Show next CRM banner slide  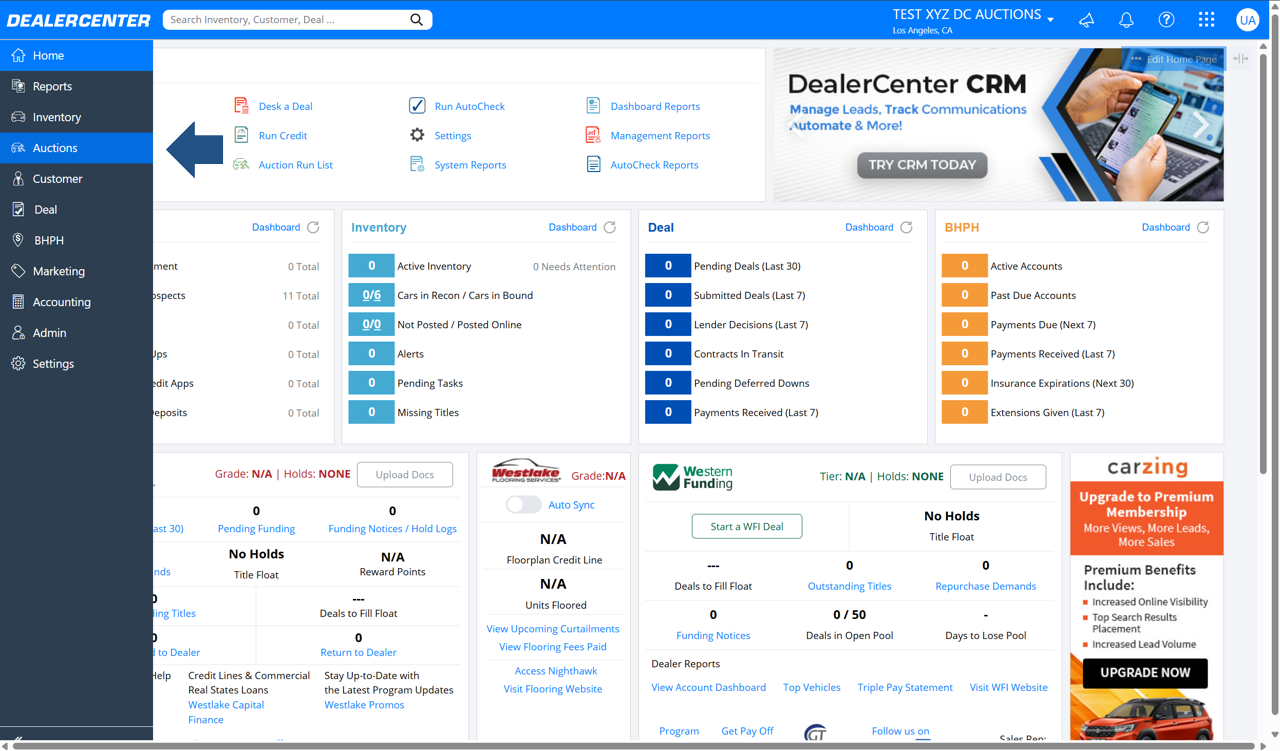[1201, 125]
